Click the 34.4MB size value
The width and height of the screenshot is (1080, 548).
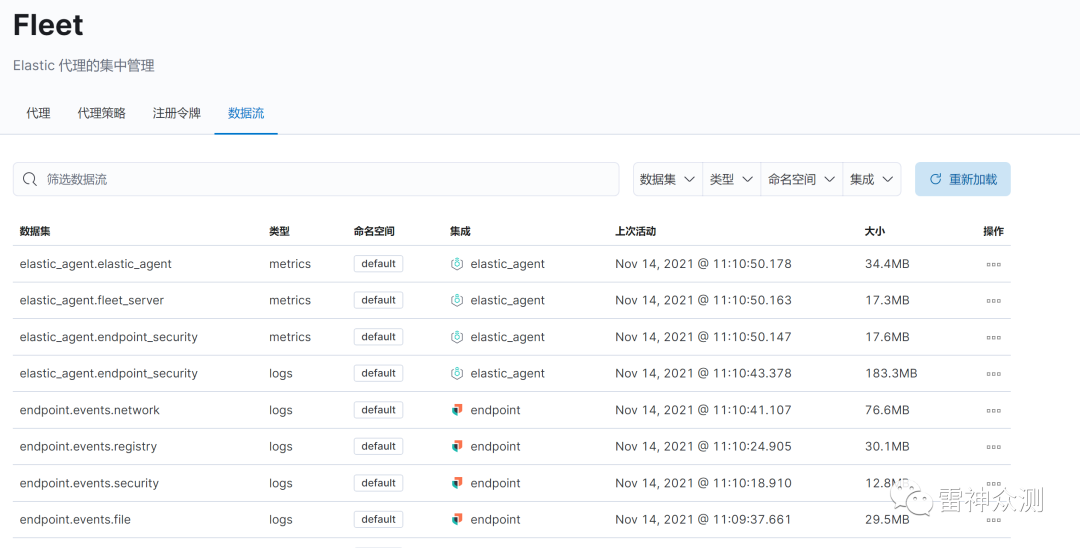[887, 264]
